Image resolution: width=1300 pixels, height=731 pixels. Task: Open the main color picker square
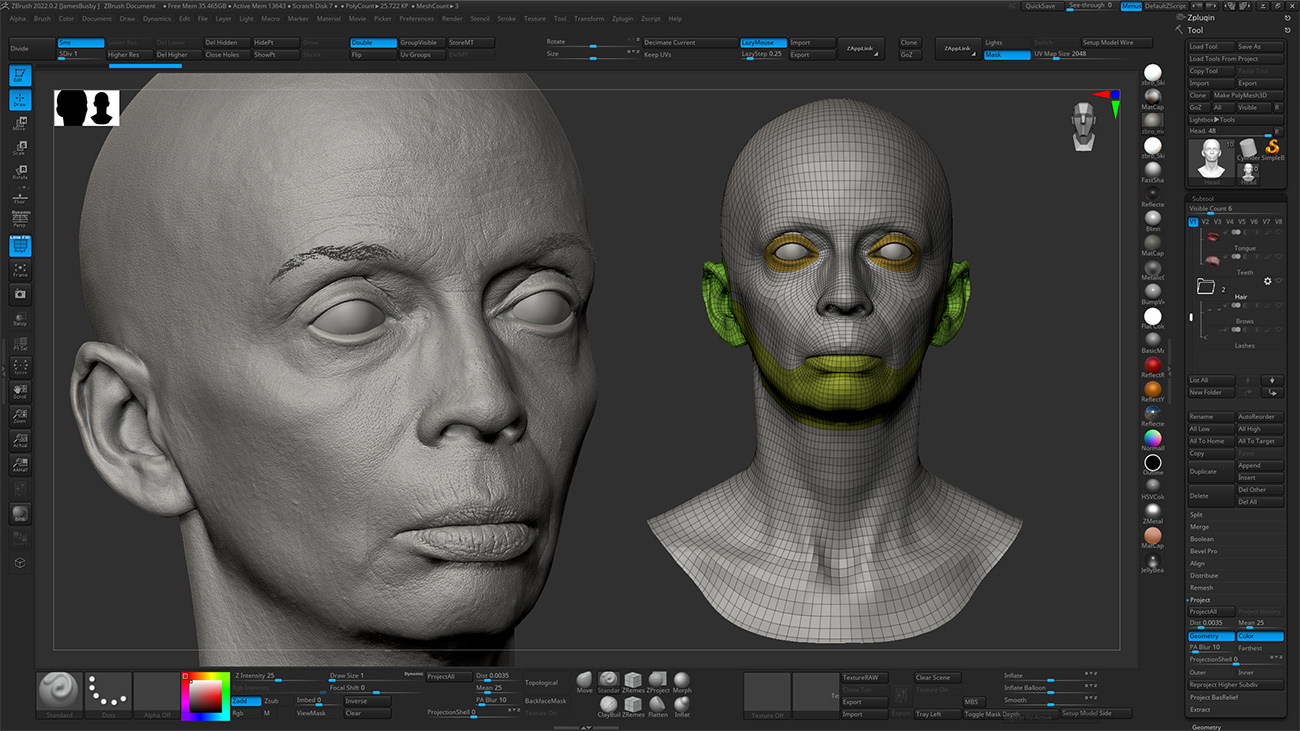tap(207, 697)
